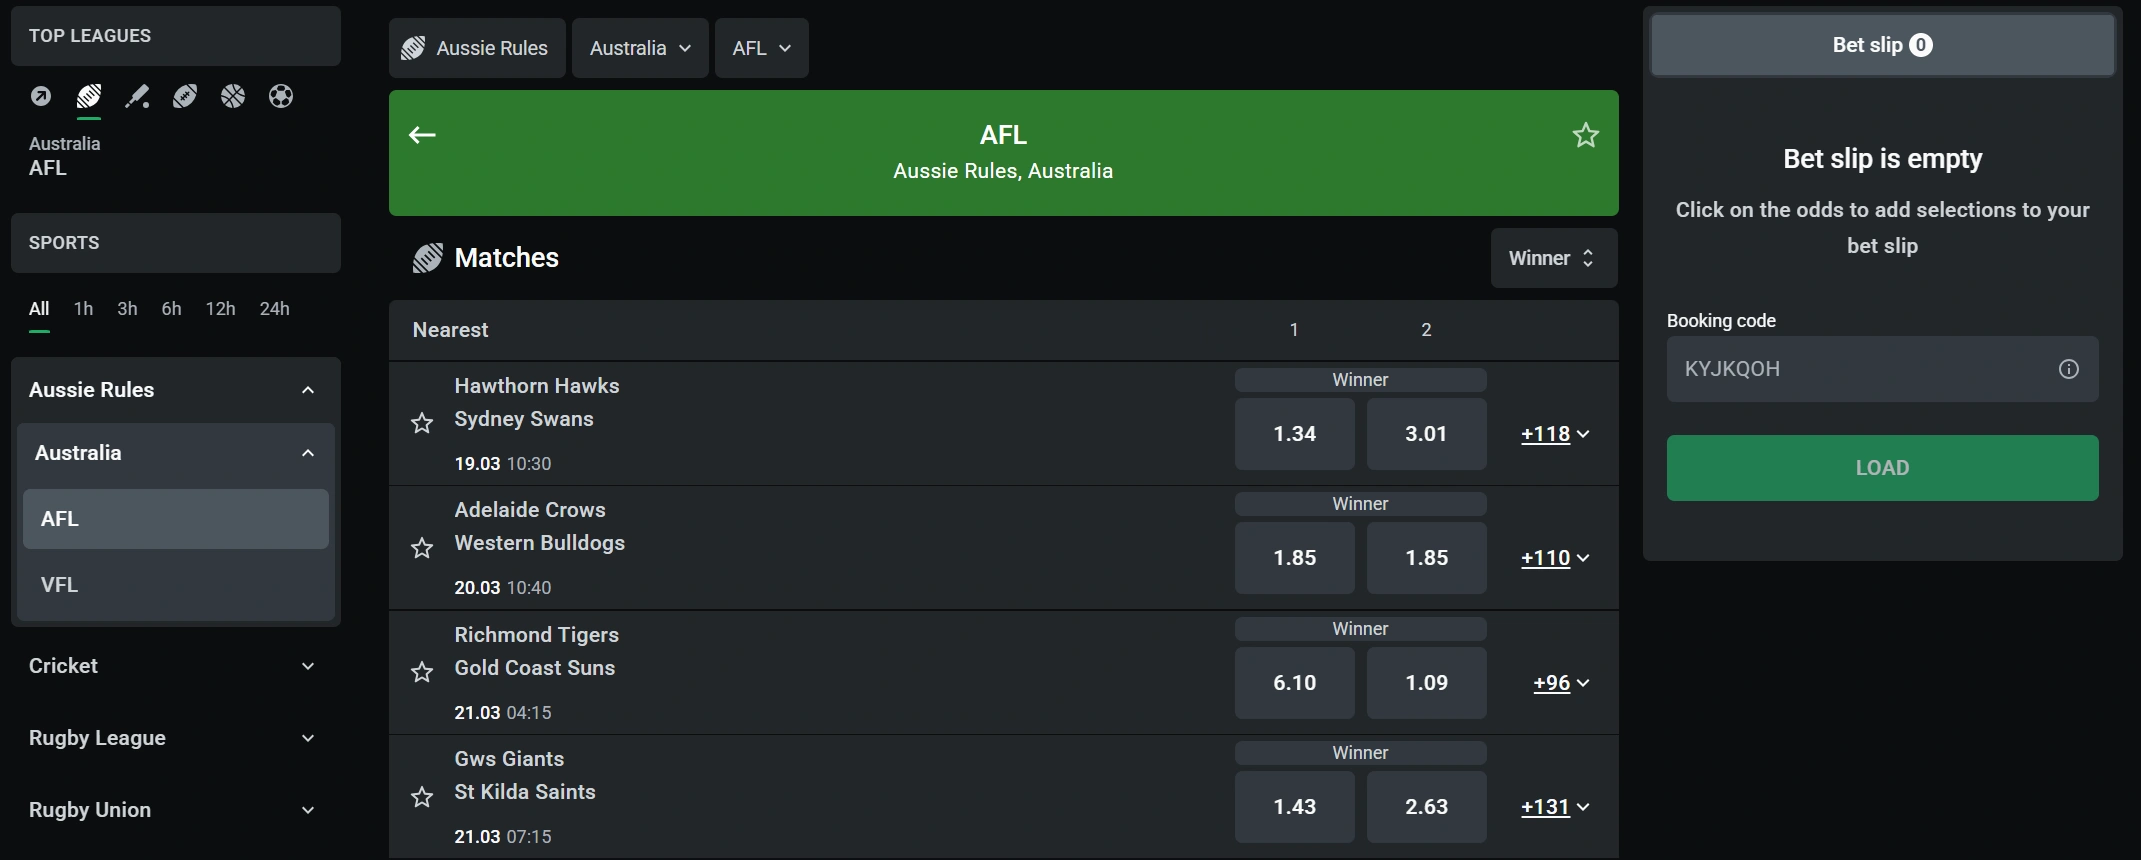The width and height of the screenshot is (2141, 860).
Task: Select the Basketball icon in Top Leagues
Action: (x=233, y=97)
